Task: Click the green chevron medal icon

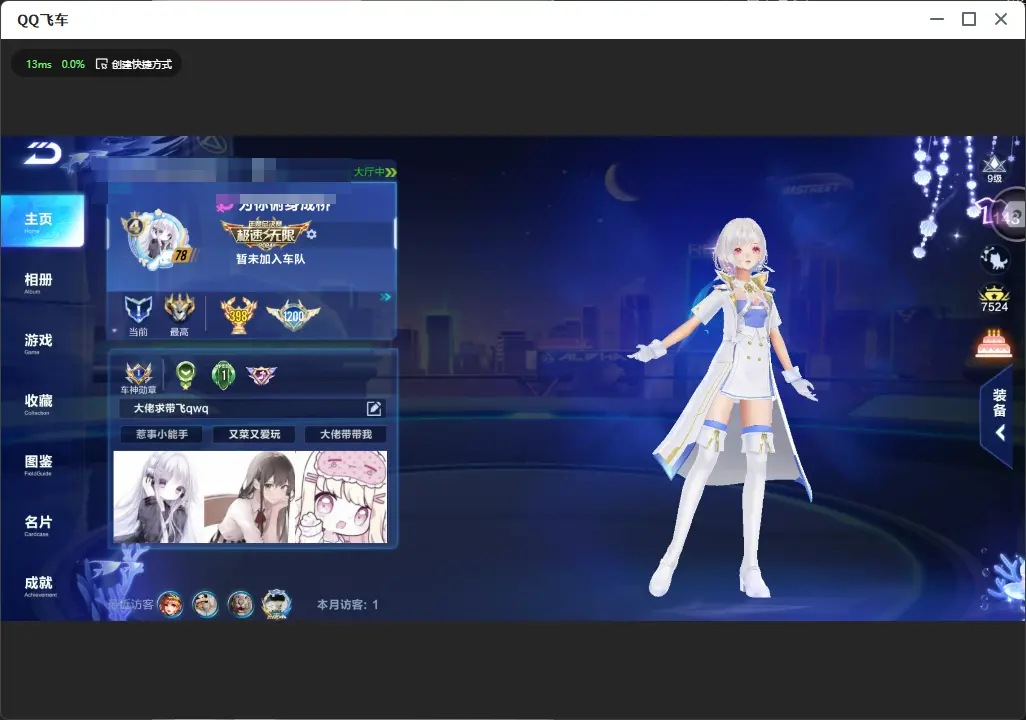Action: 186,374
